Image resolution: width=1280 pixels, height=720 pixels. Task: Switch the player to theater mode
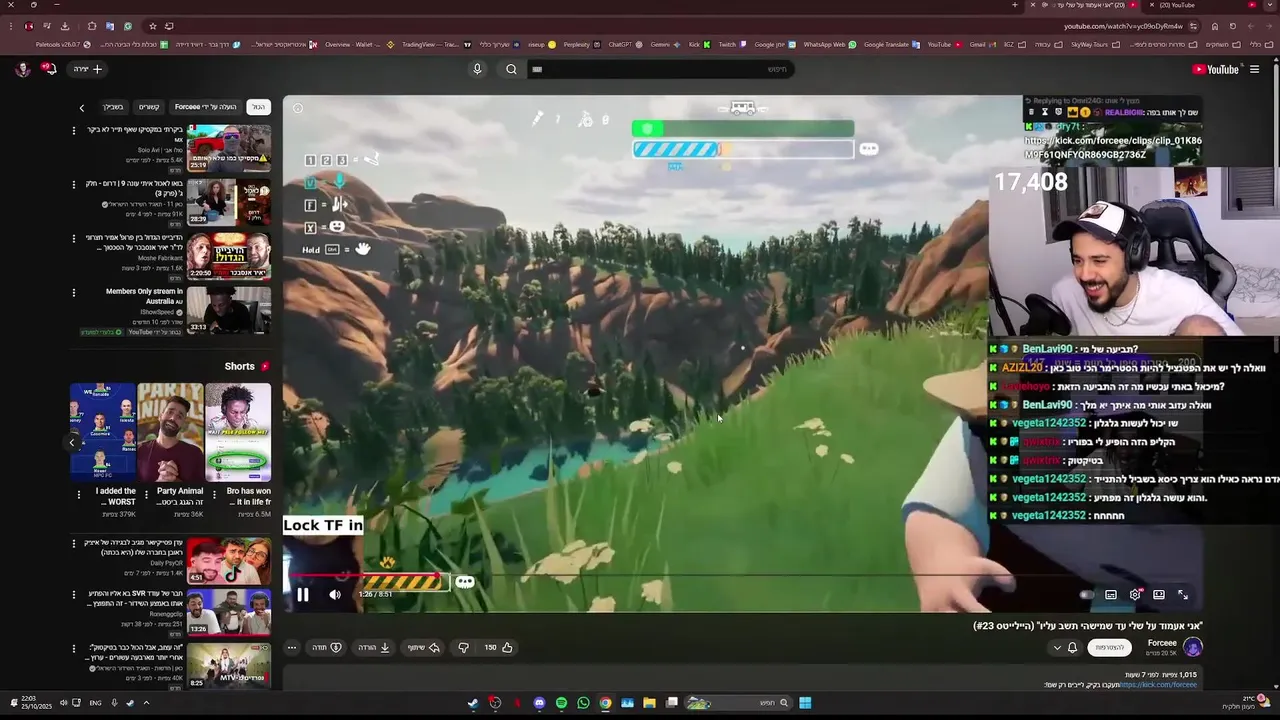tap(1159, 595)
